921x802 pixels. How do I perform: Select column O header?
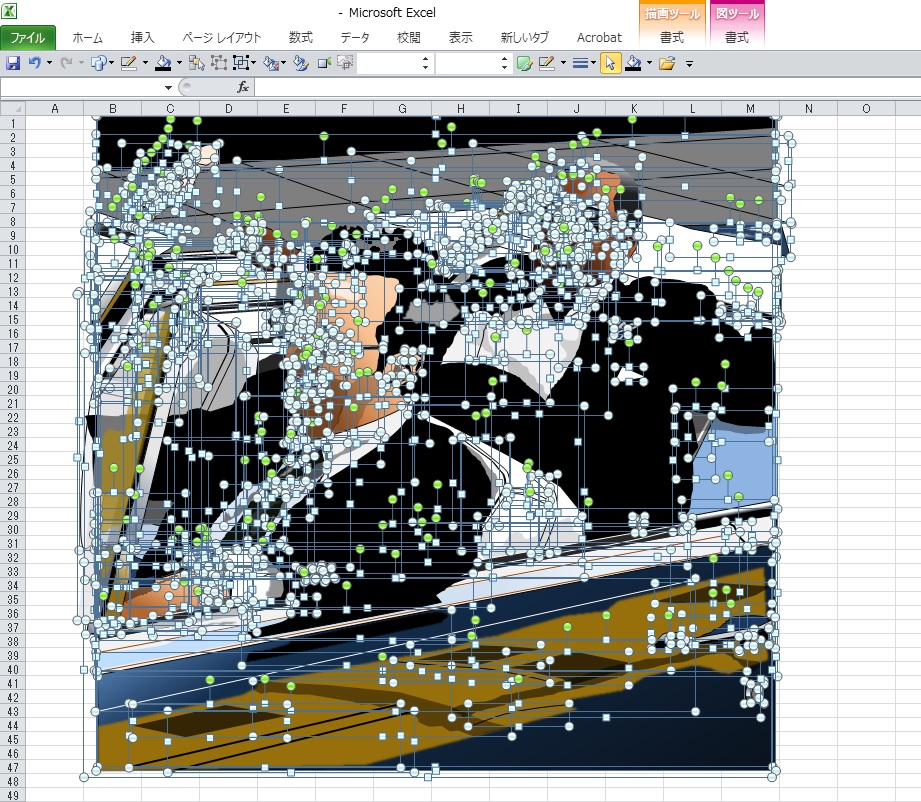click(866, 109)
